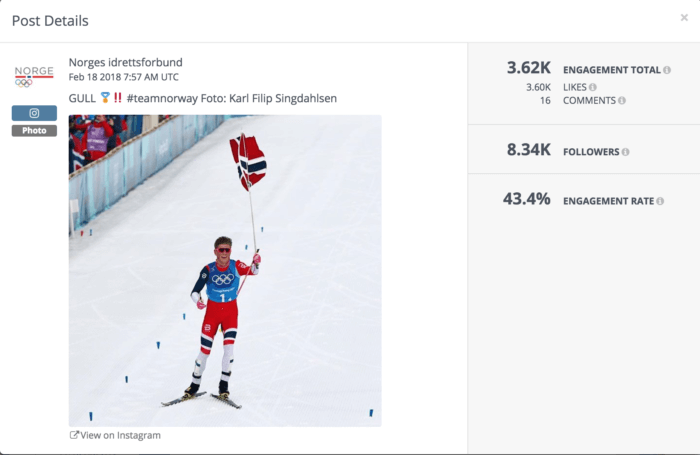Viewport: 700px width, 455px height.
Task: Click the Instagram platform icon badge
Action: coord(34,114)
